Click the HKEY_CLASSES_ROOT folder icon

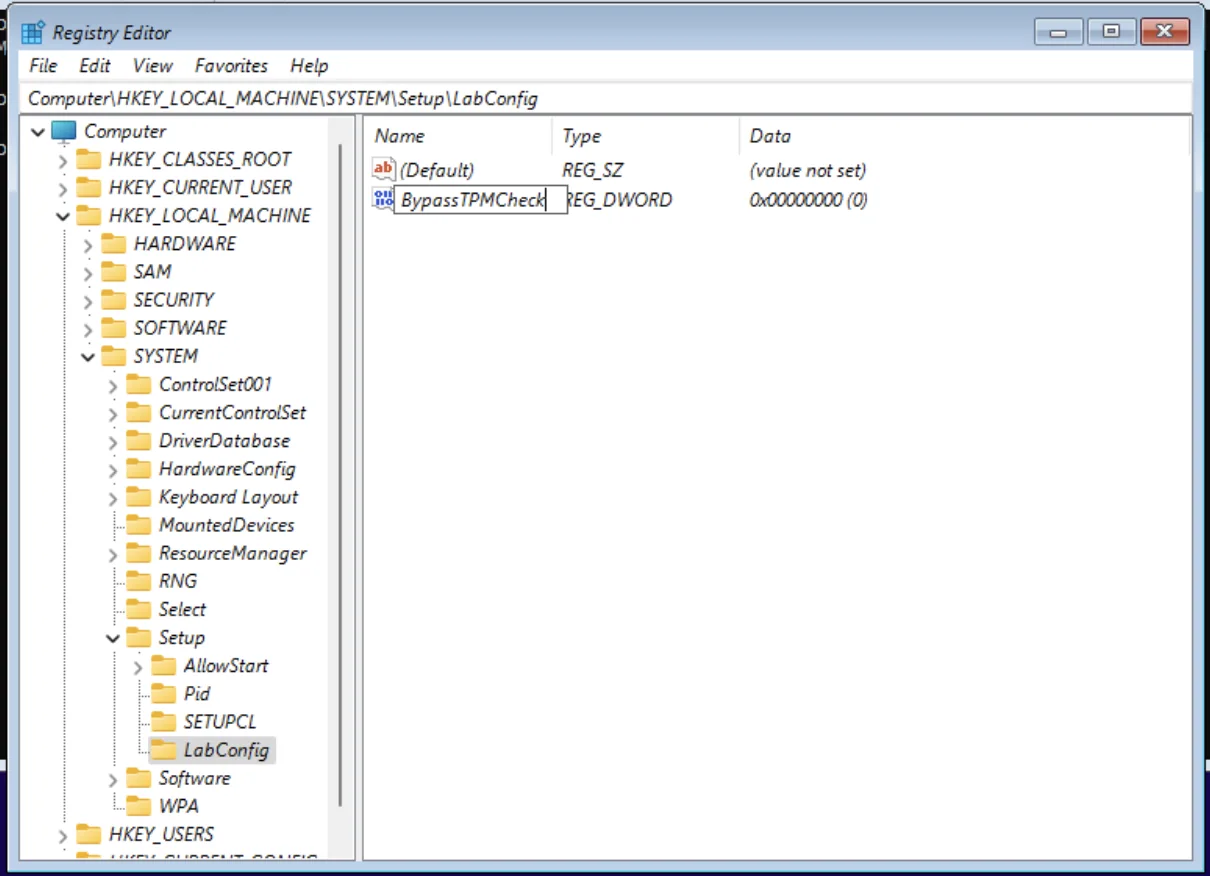point(90,159)
